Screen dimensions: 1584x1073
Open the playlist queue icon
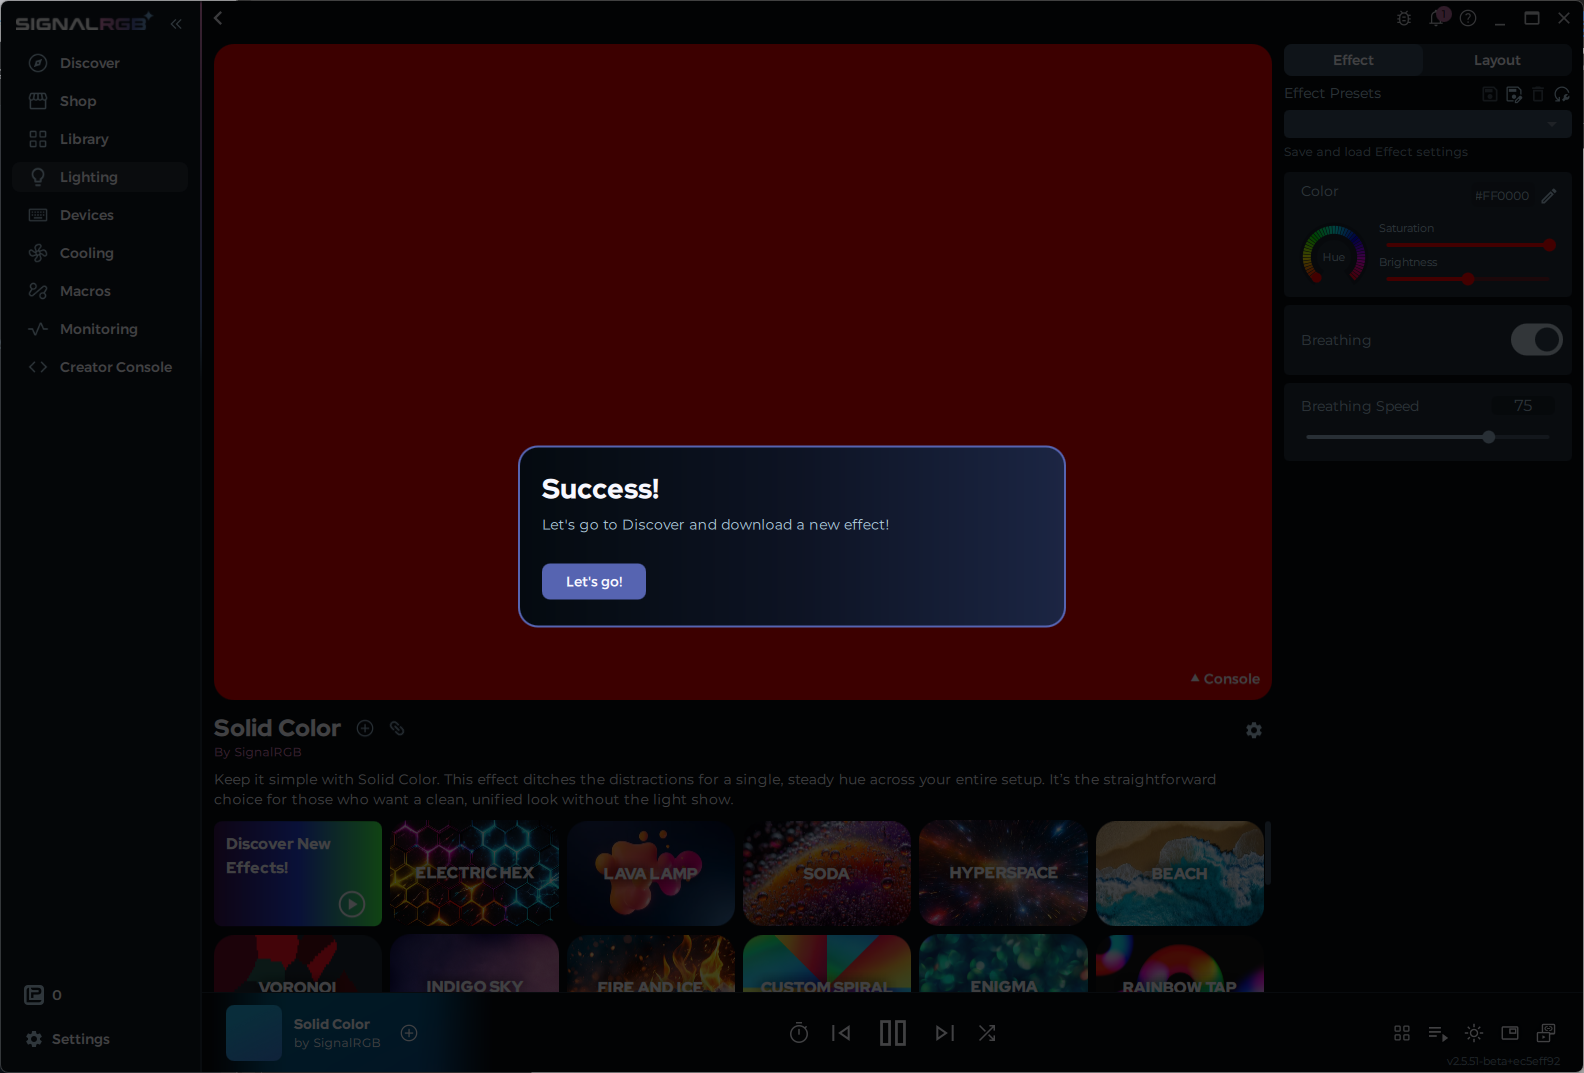pos(1438,1033)
